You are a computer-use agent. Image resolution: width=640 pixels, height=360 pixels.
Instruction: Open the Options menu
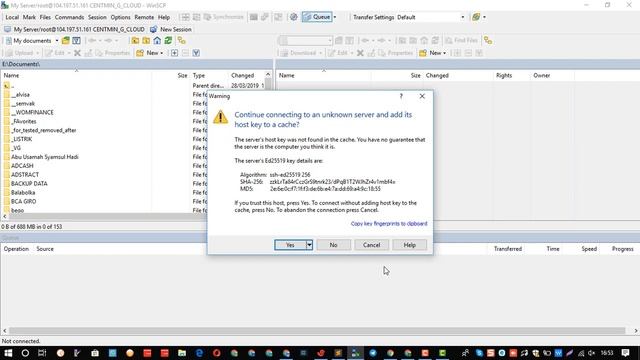(x=120, y=17)
